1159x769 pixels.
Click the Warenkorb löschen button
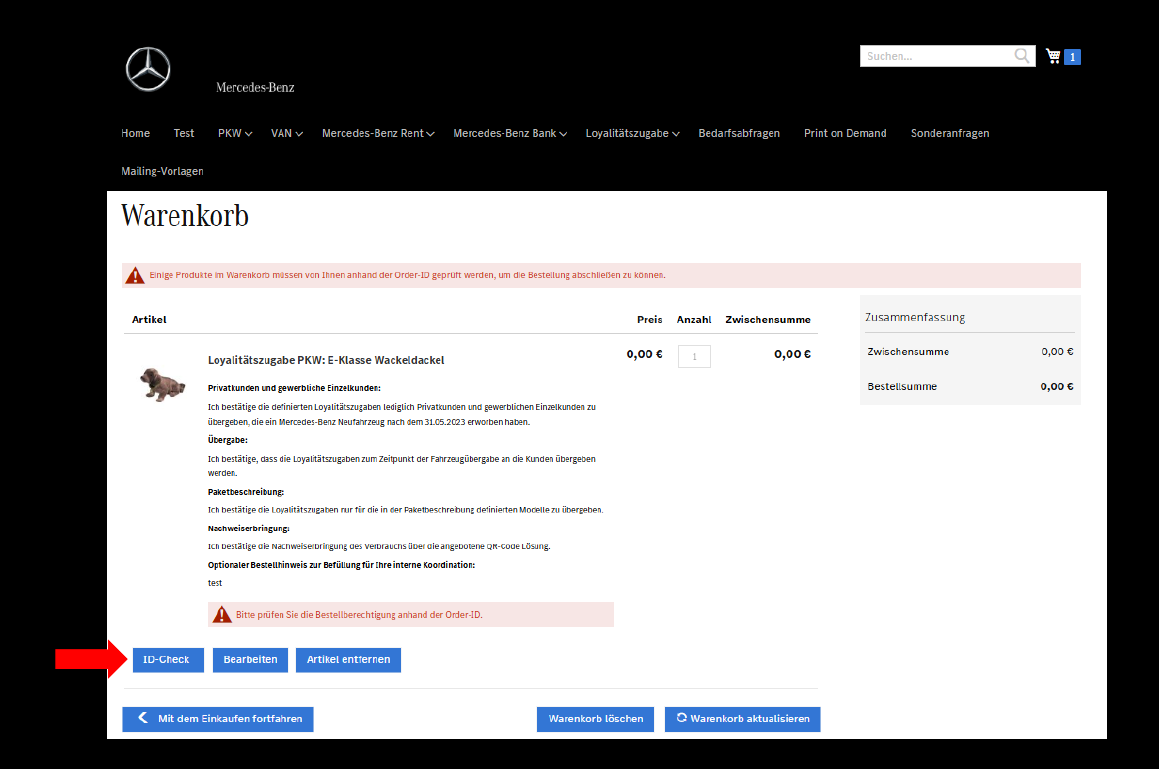[x=595, y=719]
